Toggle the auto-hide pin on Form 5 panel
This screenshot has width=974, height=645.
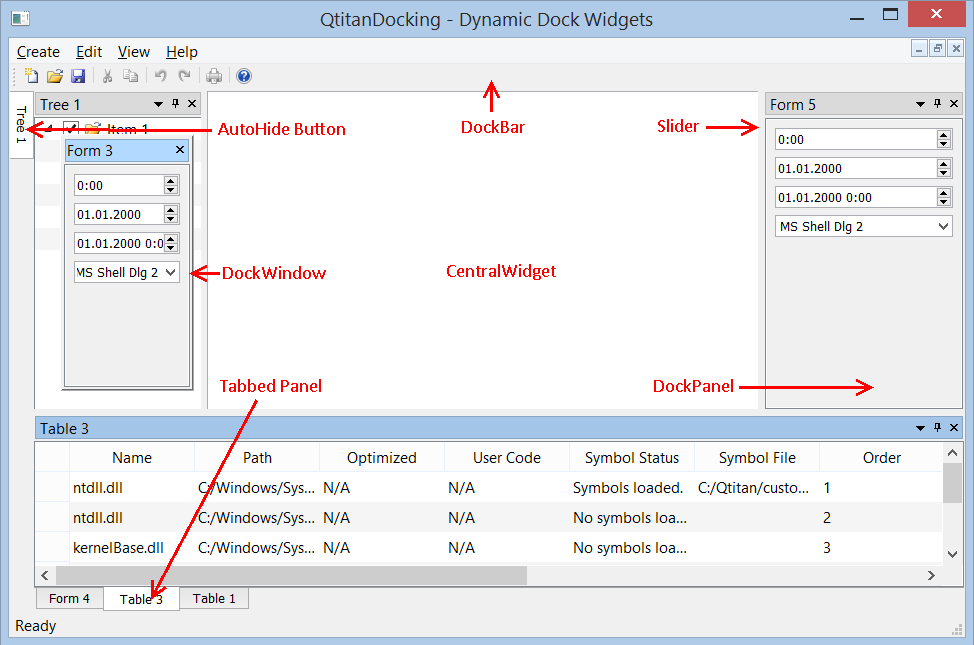coord(937,104)
